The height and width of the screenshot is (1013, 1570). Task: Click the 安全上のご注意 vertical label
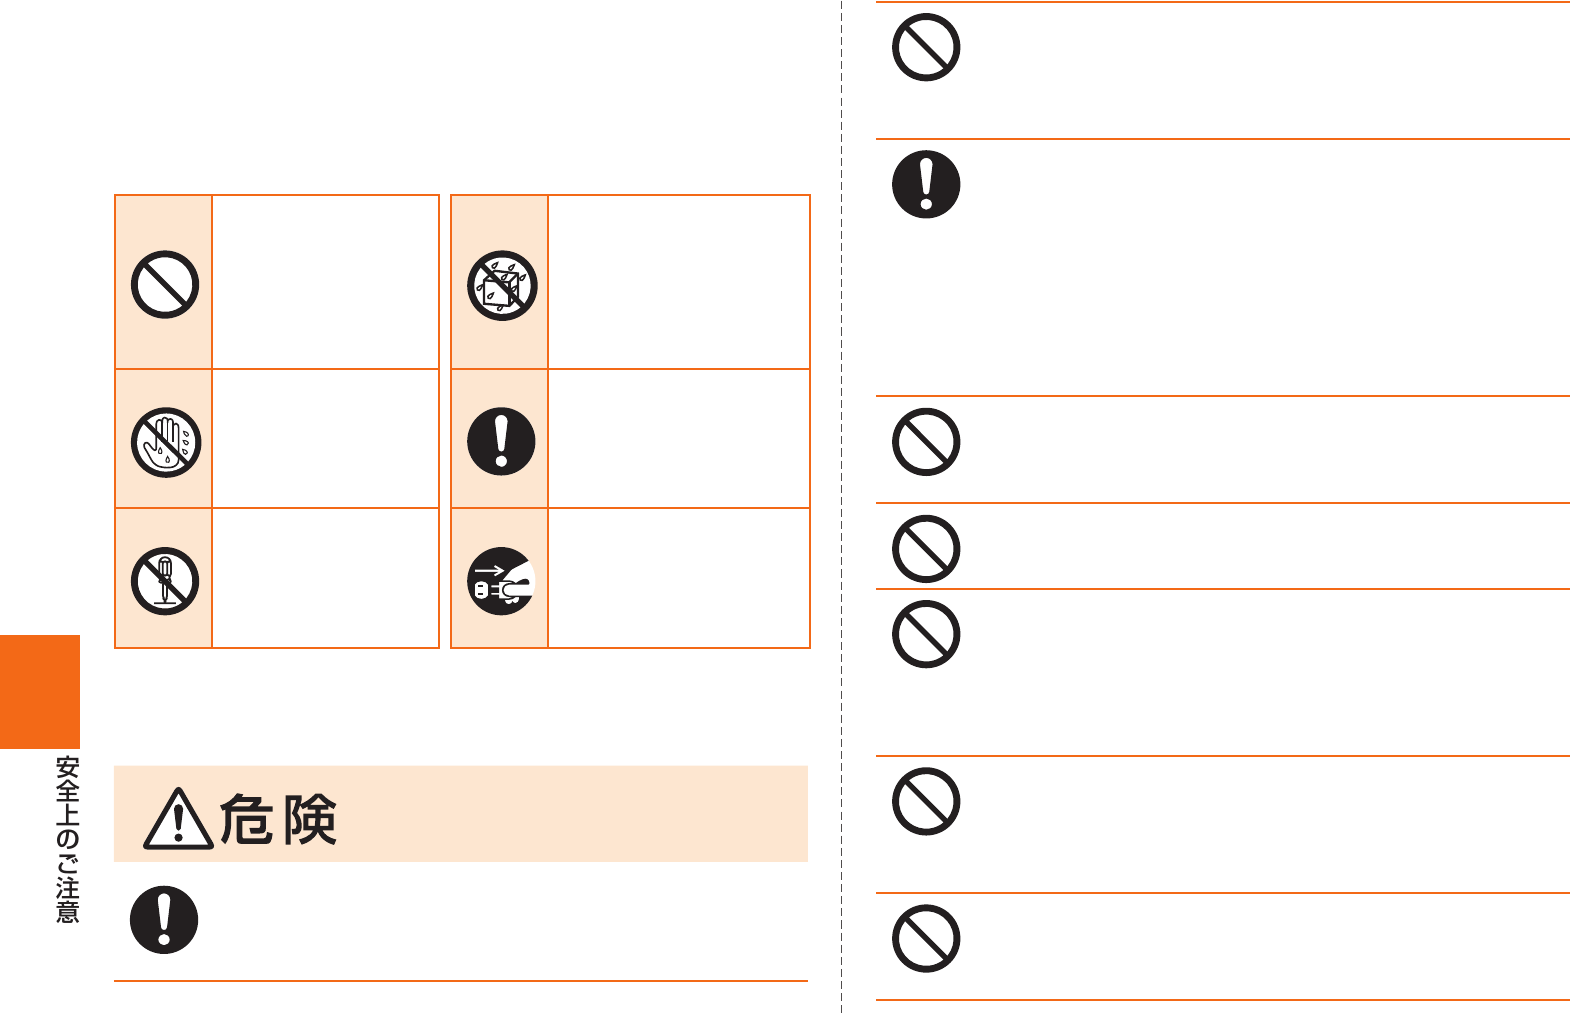[x=67, y=840]
